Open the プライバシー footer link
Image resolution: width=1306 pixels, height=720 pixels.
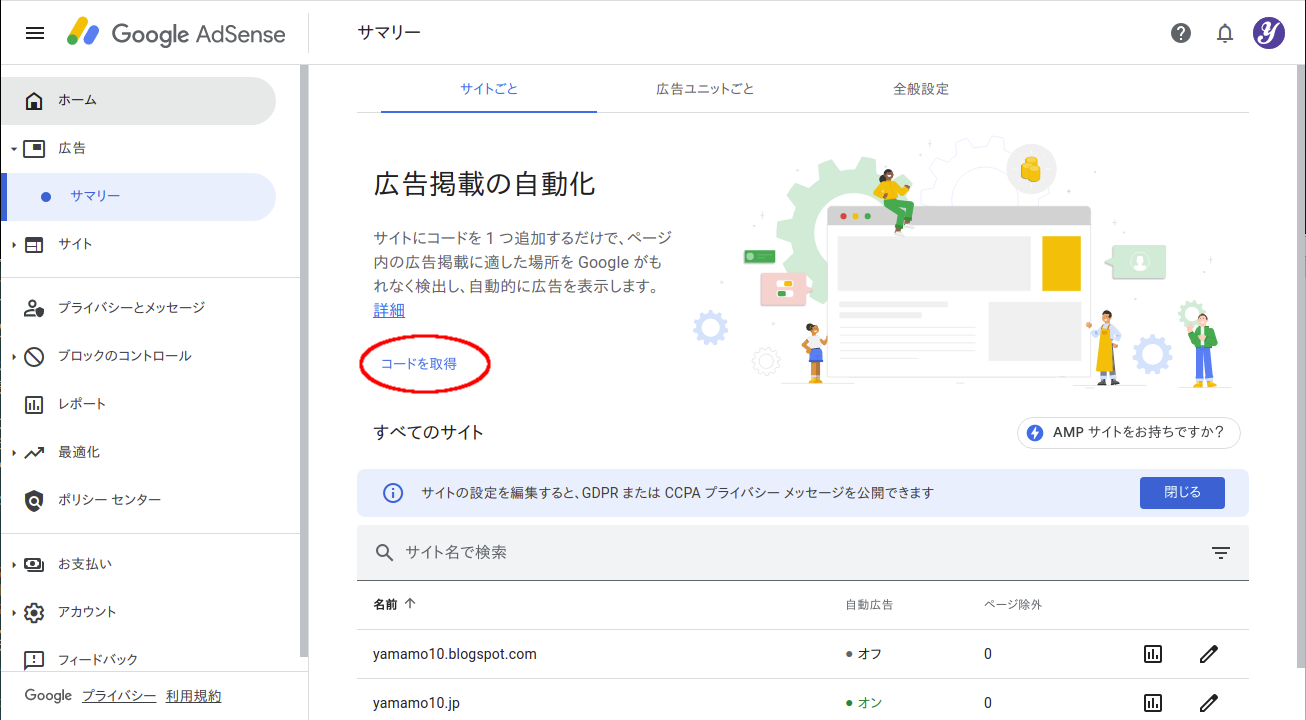(x=119, y=696)
